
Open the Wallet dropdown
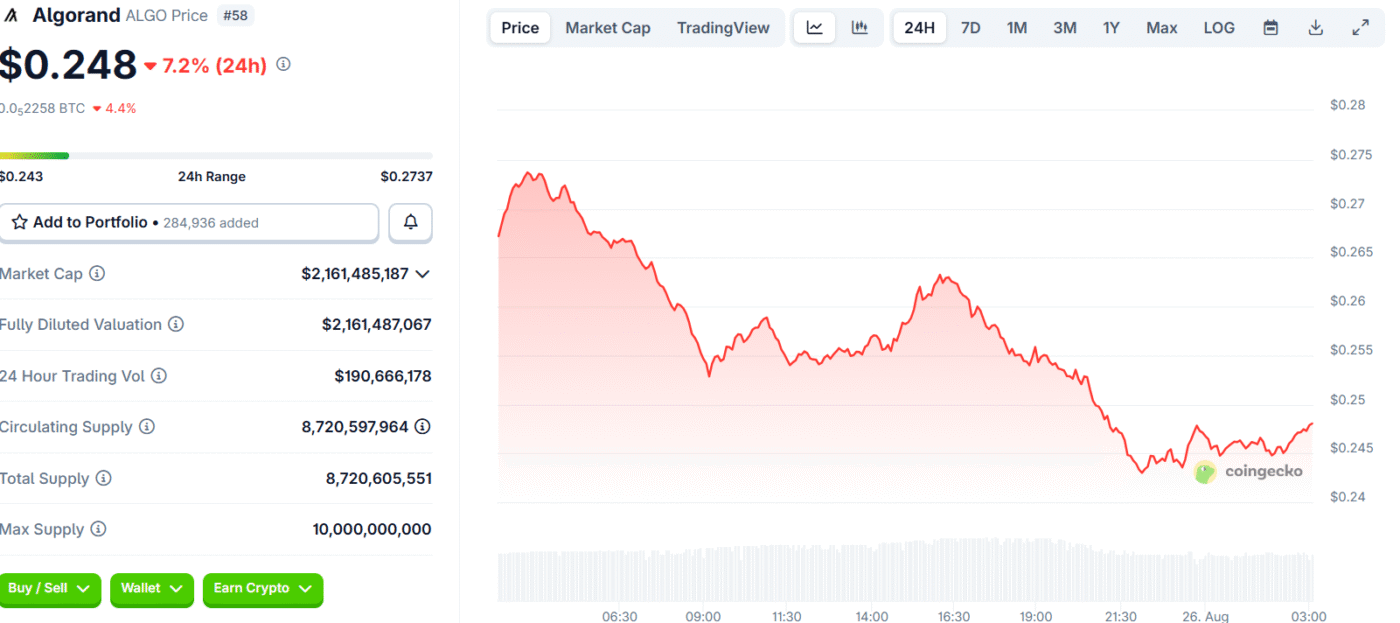tap(152, 589)
